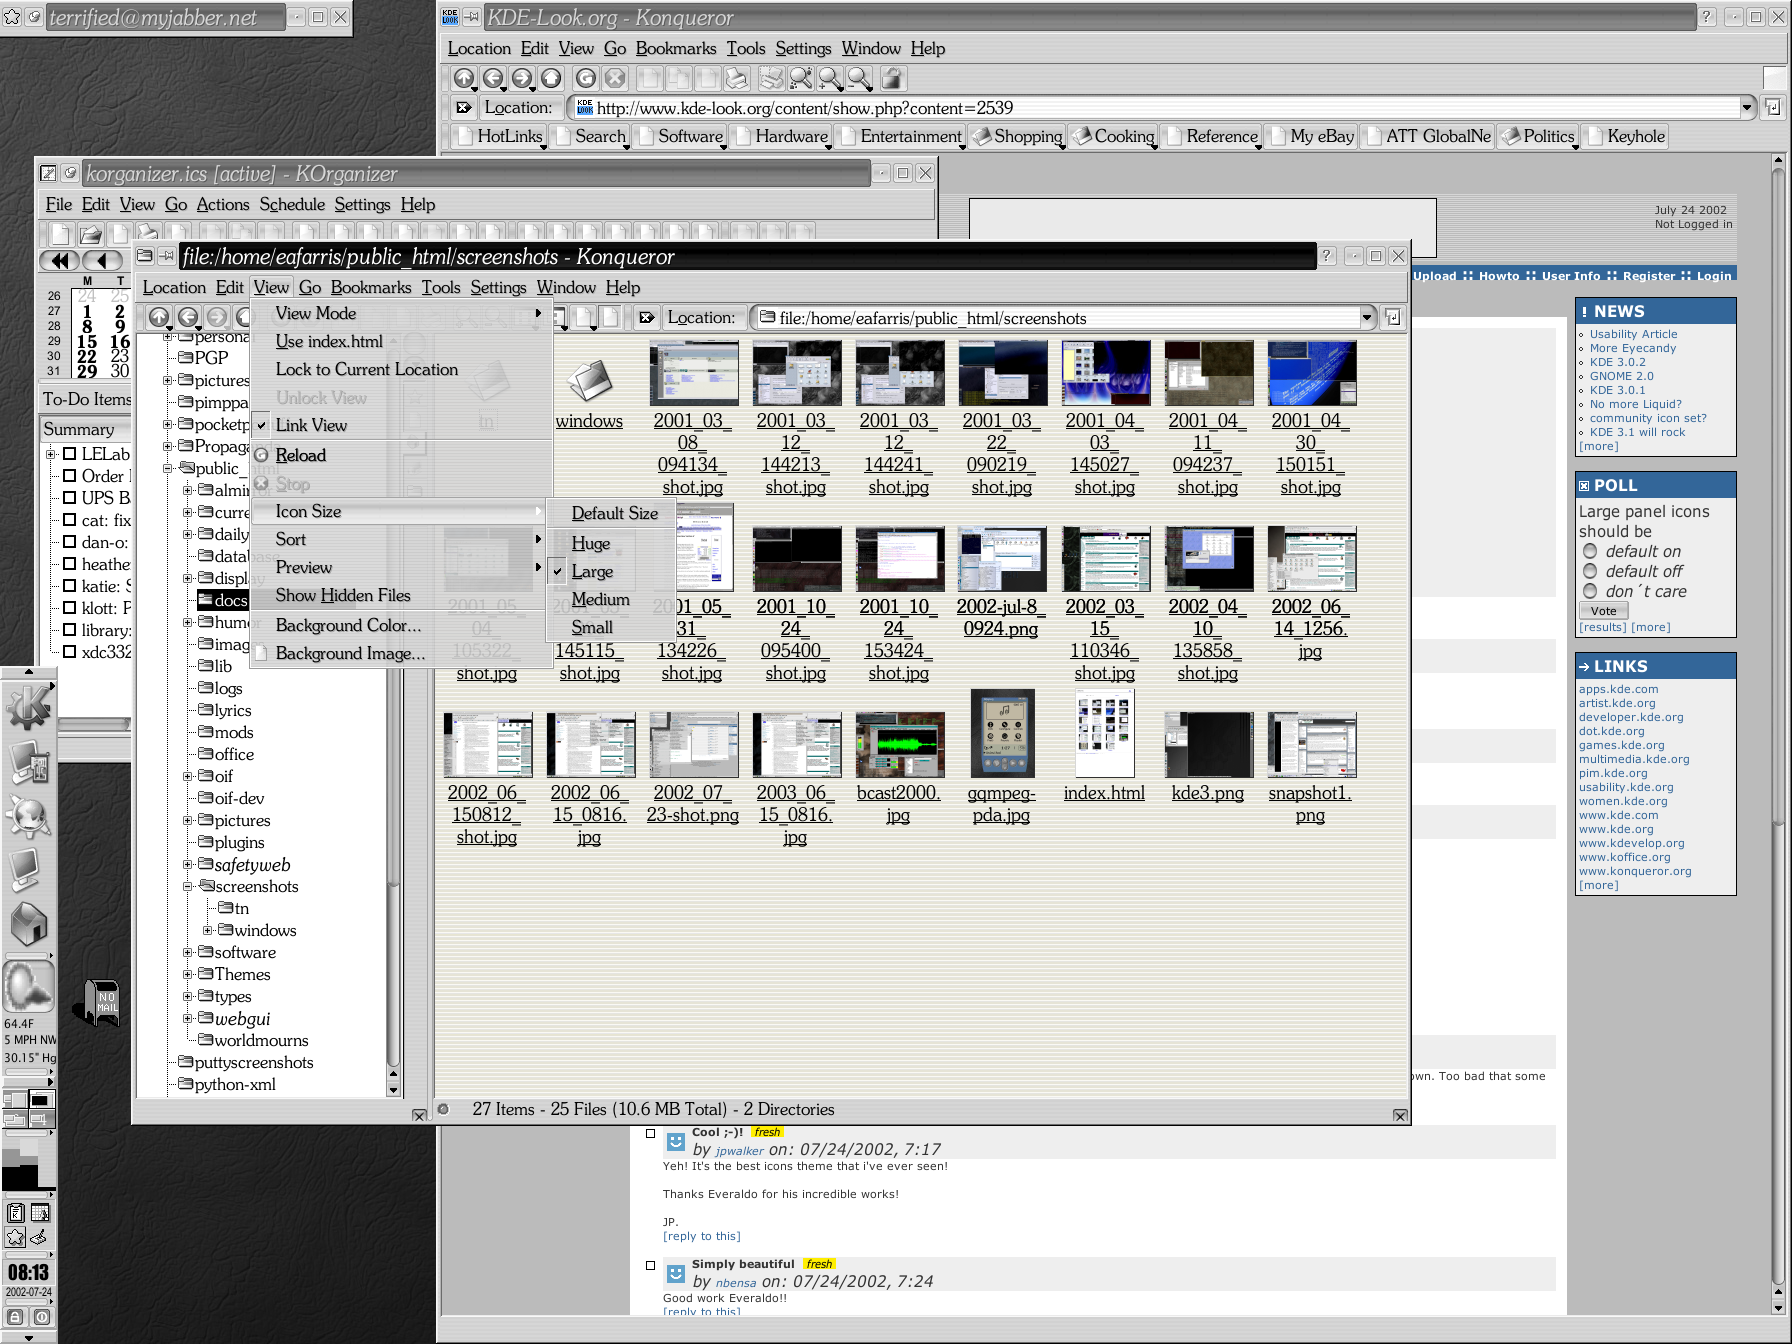This screenshot has width=1792, height=1344.
Task: Expand the webgui folder in tree
Action: tap(187, 1019)
